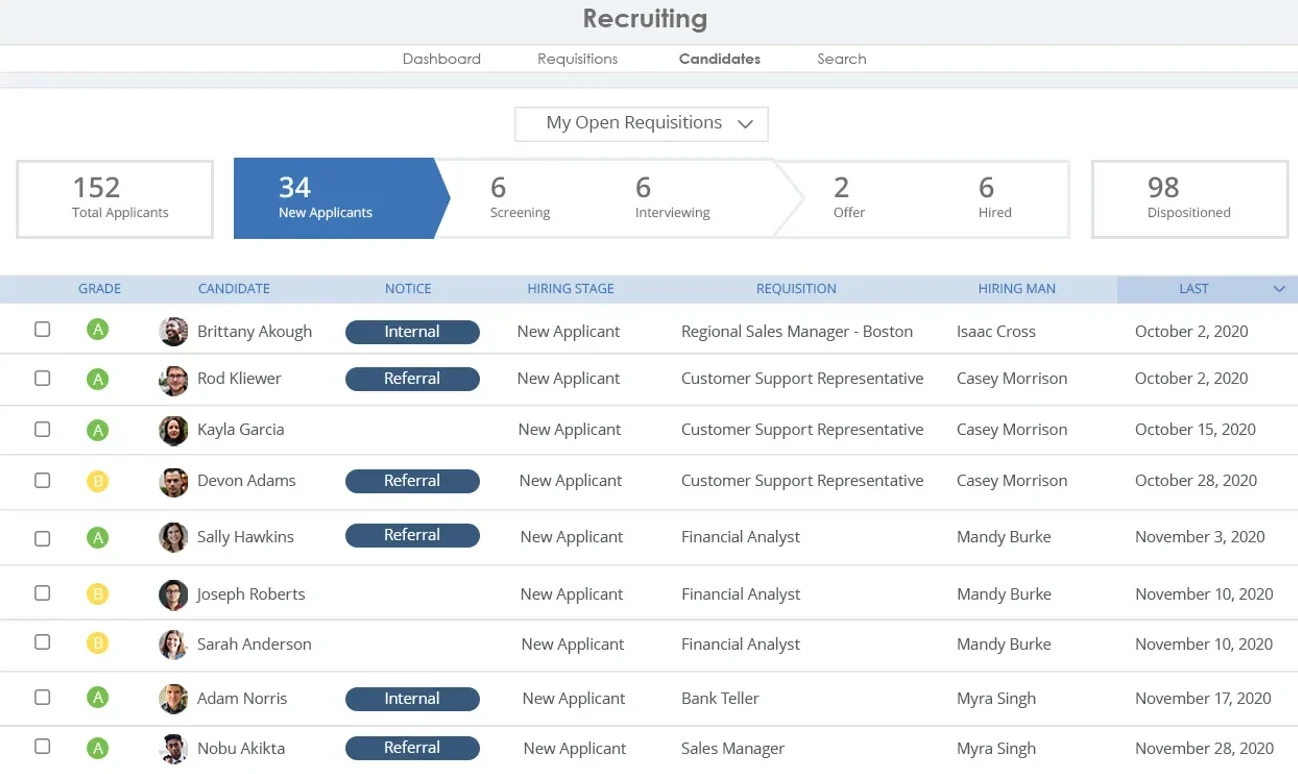Image resolution: width=1298 pixels, height=774 pixels.
Task: Click the Internal badge for Brittany Akough
Action: 412,331
